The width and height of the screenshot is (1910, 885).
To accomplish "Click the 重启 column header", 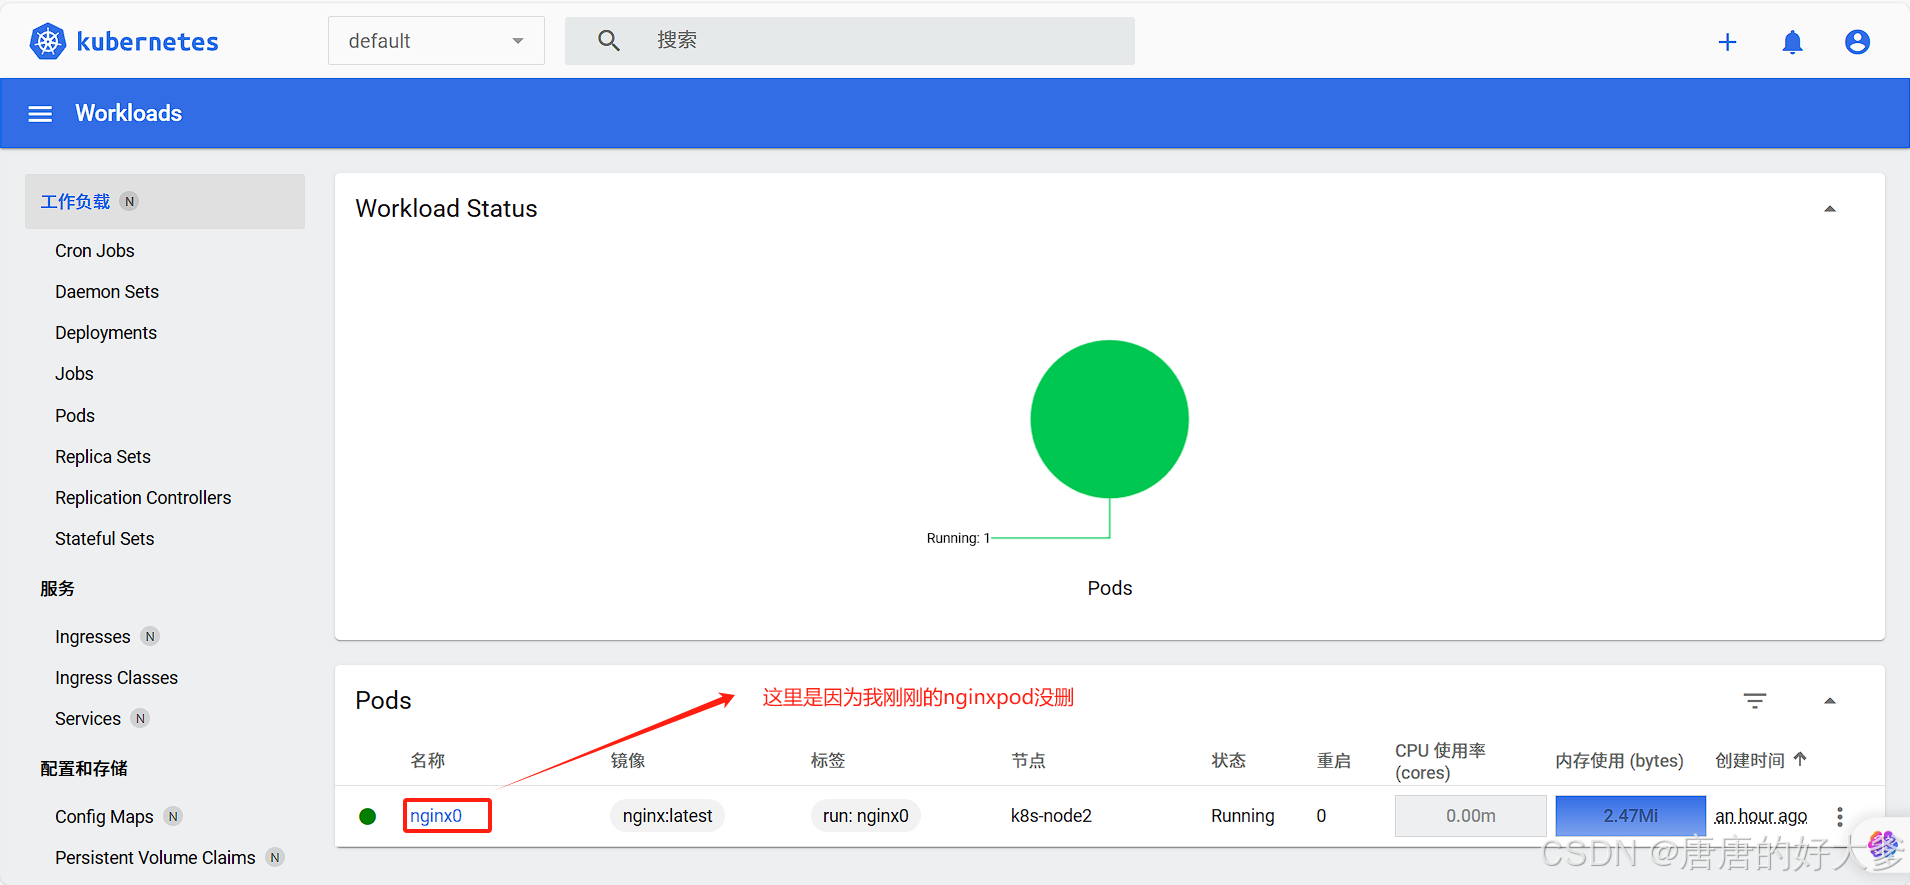I will (1334, 761).
